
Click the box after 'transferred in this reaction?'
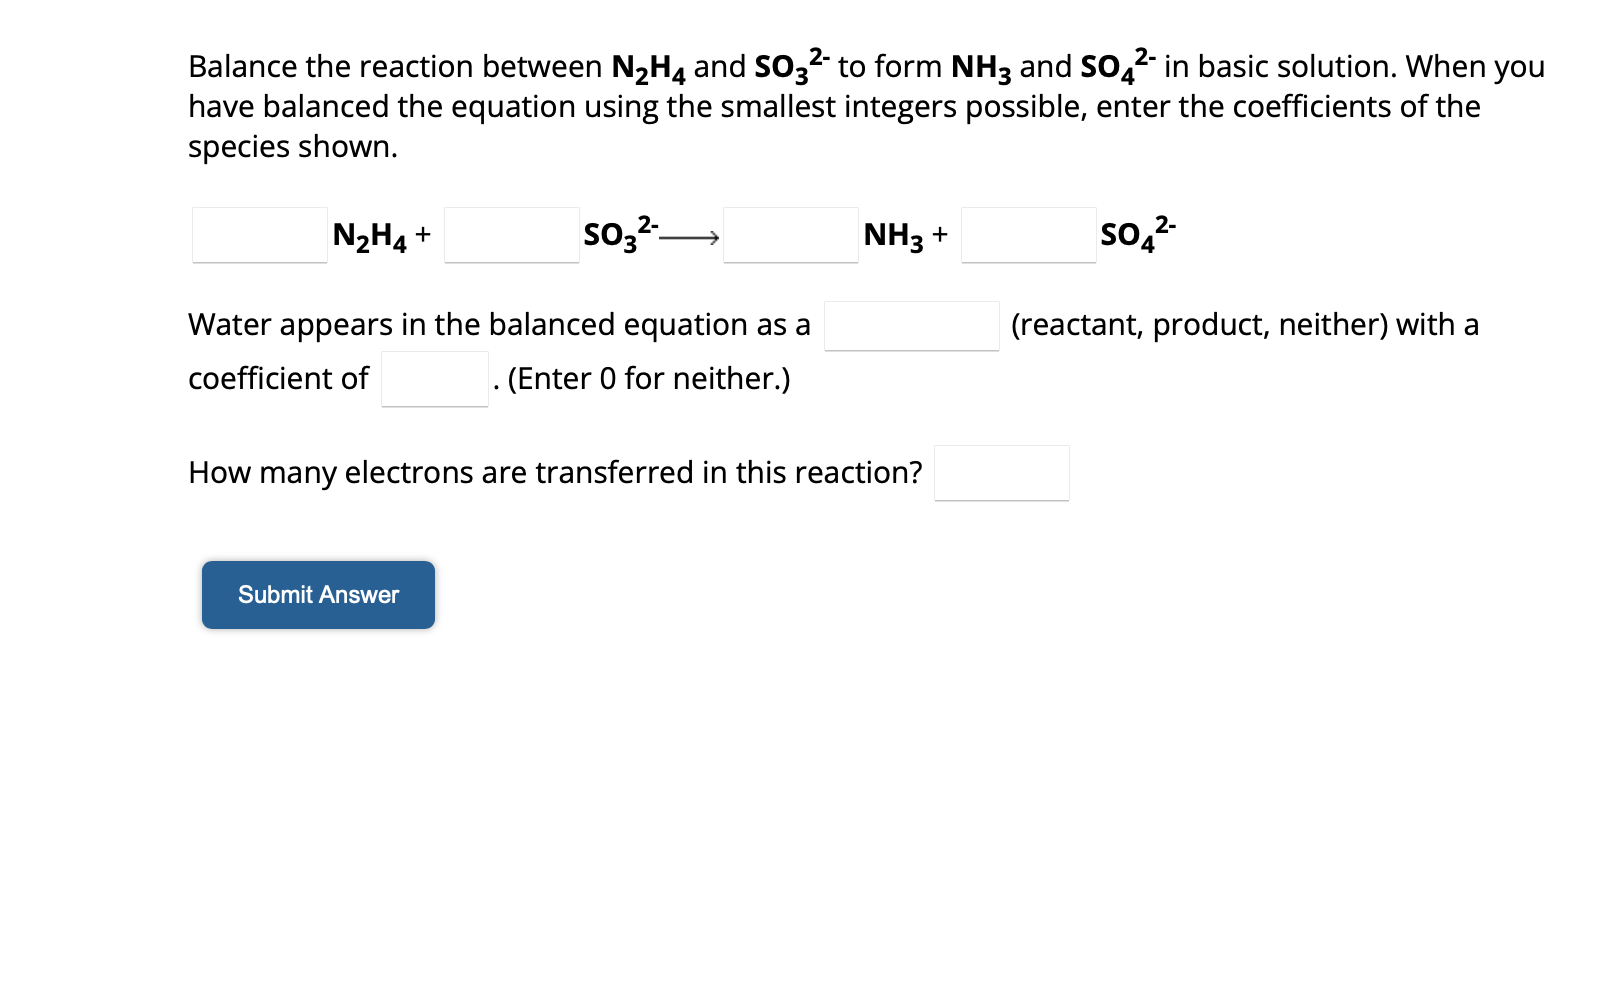pos(1001,472)
